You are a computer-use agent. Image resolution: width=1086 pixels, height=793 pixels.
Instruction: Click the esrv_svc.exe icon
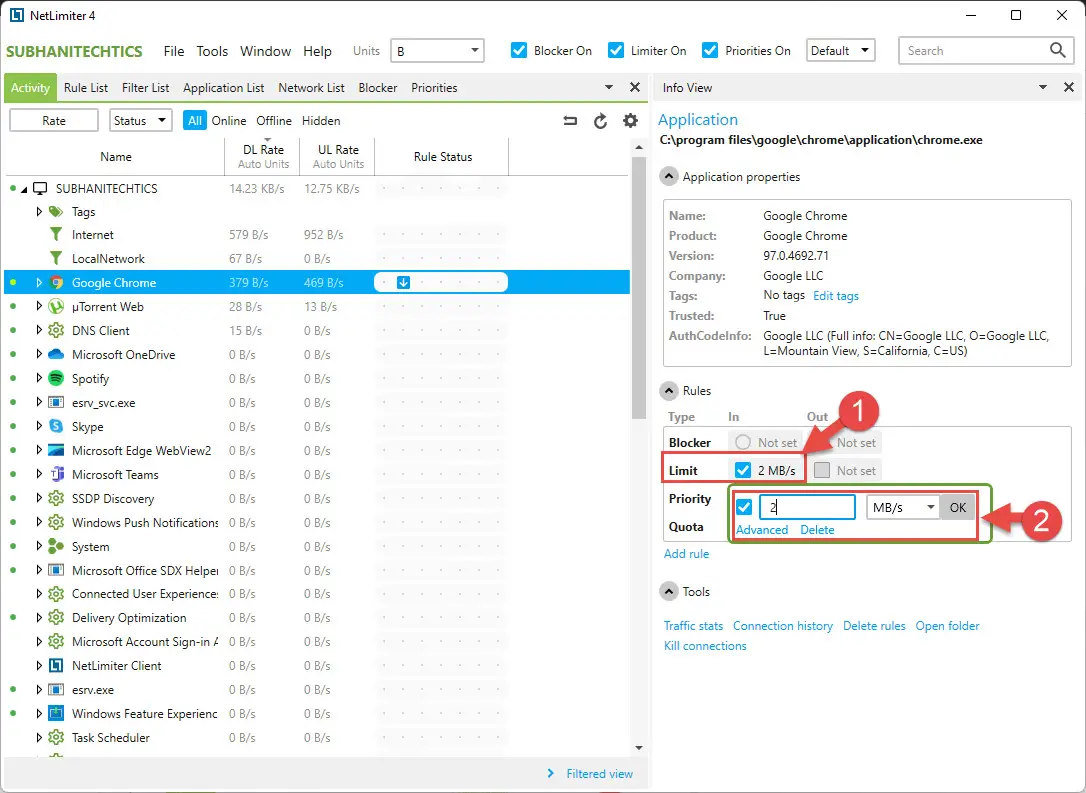coord(56,402)
